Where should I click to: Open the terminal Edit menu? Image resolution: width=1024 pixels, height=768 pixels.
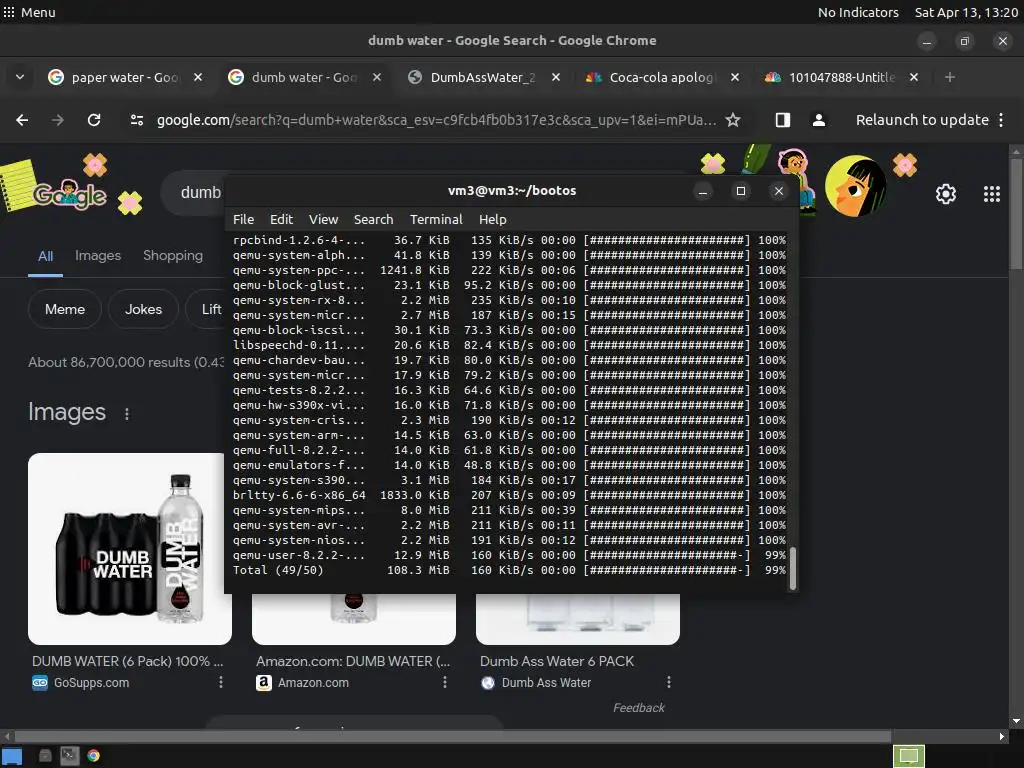281,219
